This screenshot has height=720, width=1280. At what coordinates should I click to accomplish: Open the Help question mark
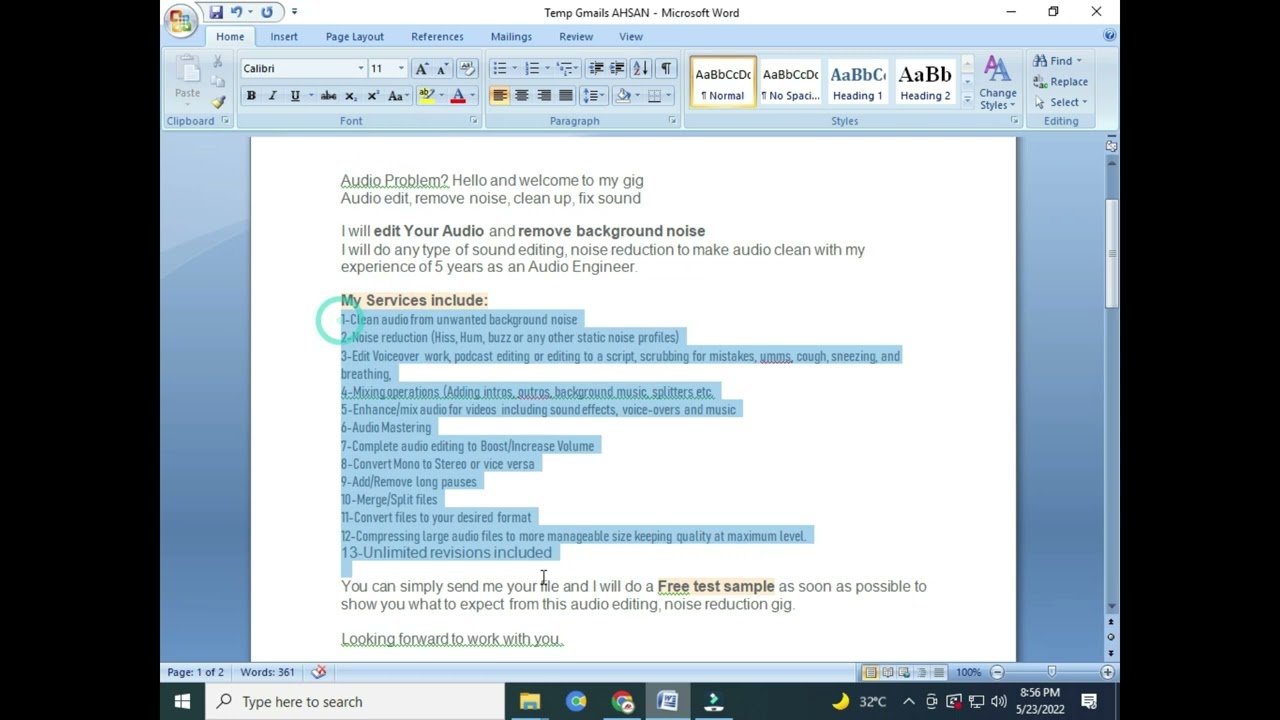1109,35
